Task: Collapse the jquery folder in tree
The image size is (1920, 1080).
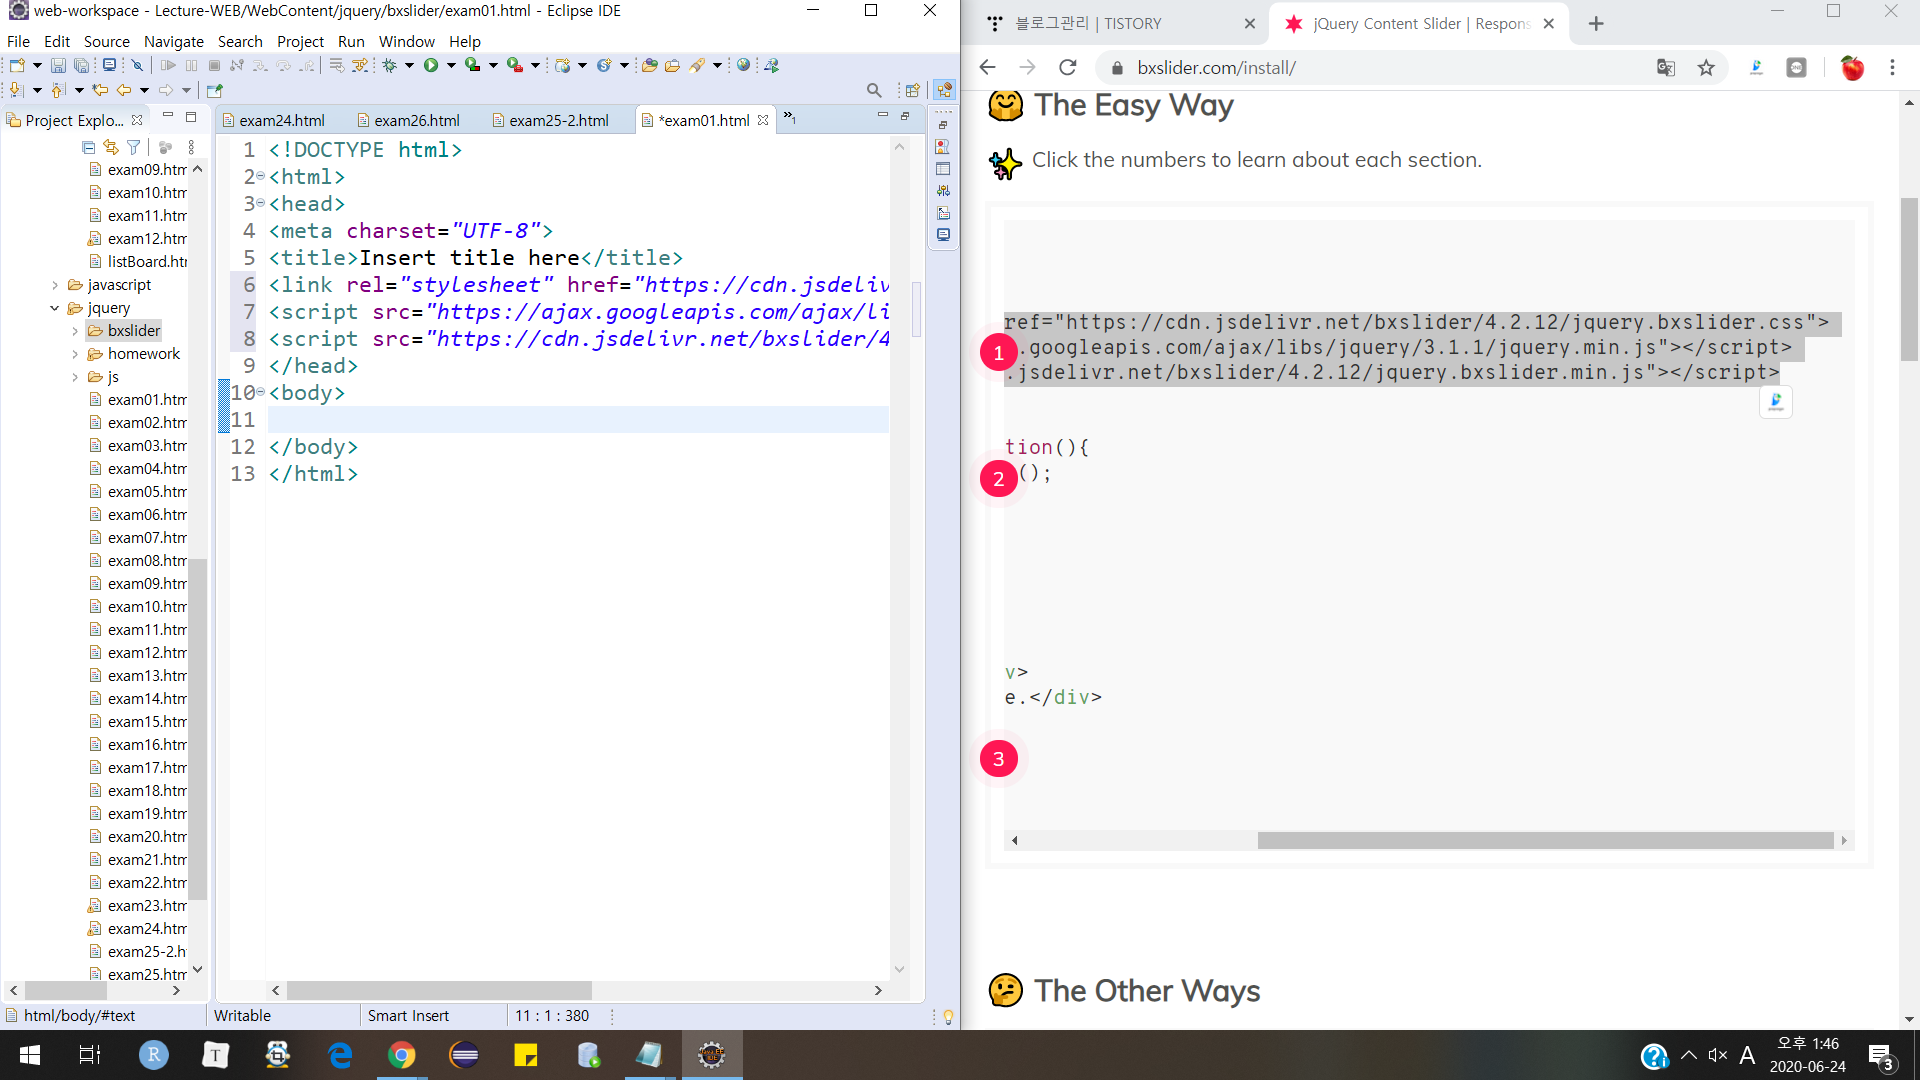Action: [x=55, y=308]
